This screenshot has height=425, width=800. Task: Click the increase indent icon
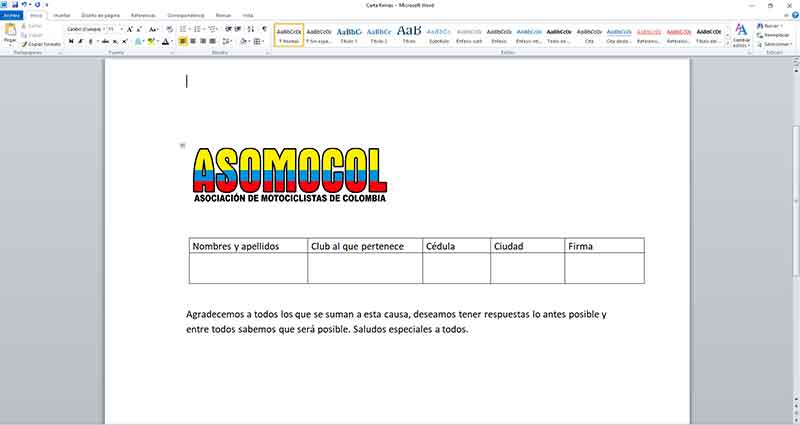(238, 30)
